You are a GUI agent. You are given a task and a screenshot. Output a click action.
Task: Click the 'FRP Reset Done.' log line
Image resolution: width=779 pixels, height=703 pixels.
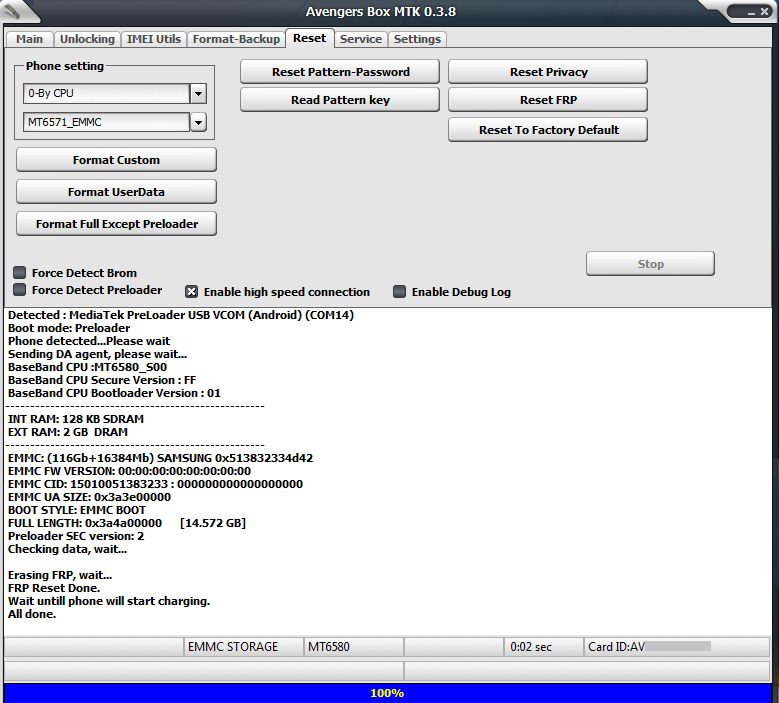pyautogui.click(x=54, y=588)
